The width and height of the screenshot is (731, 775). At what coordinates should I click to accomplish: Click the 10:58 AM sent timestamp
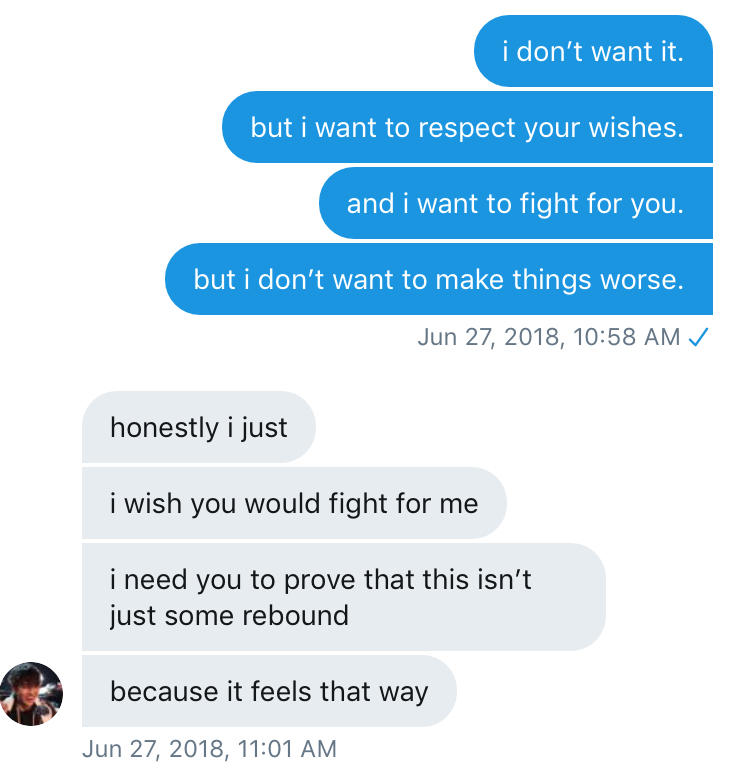pos(549,338)
